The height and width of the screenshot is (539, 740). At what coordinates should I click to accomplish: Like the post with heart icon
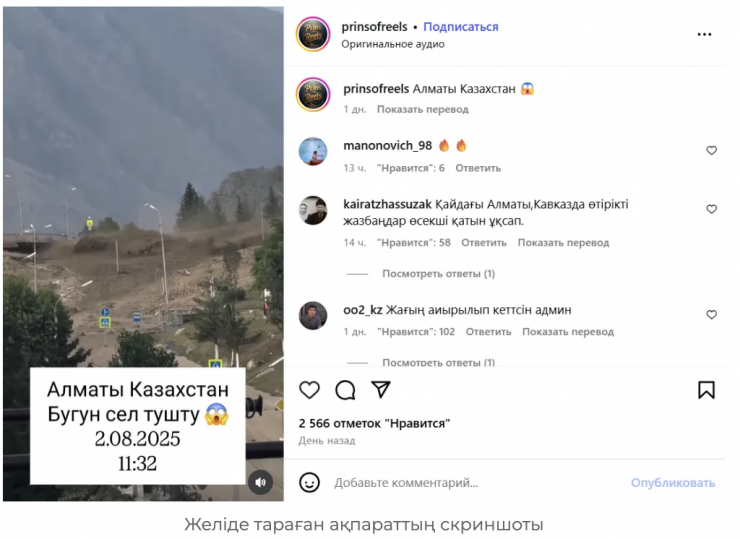pyautogui.click(x=310, y=390)
